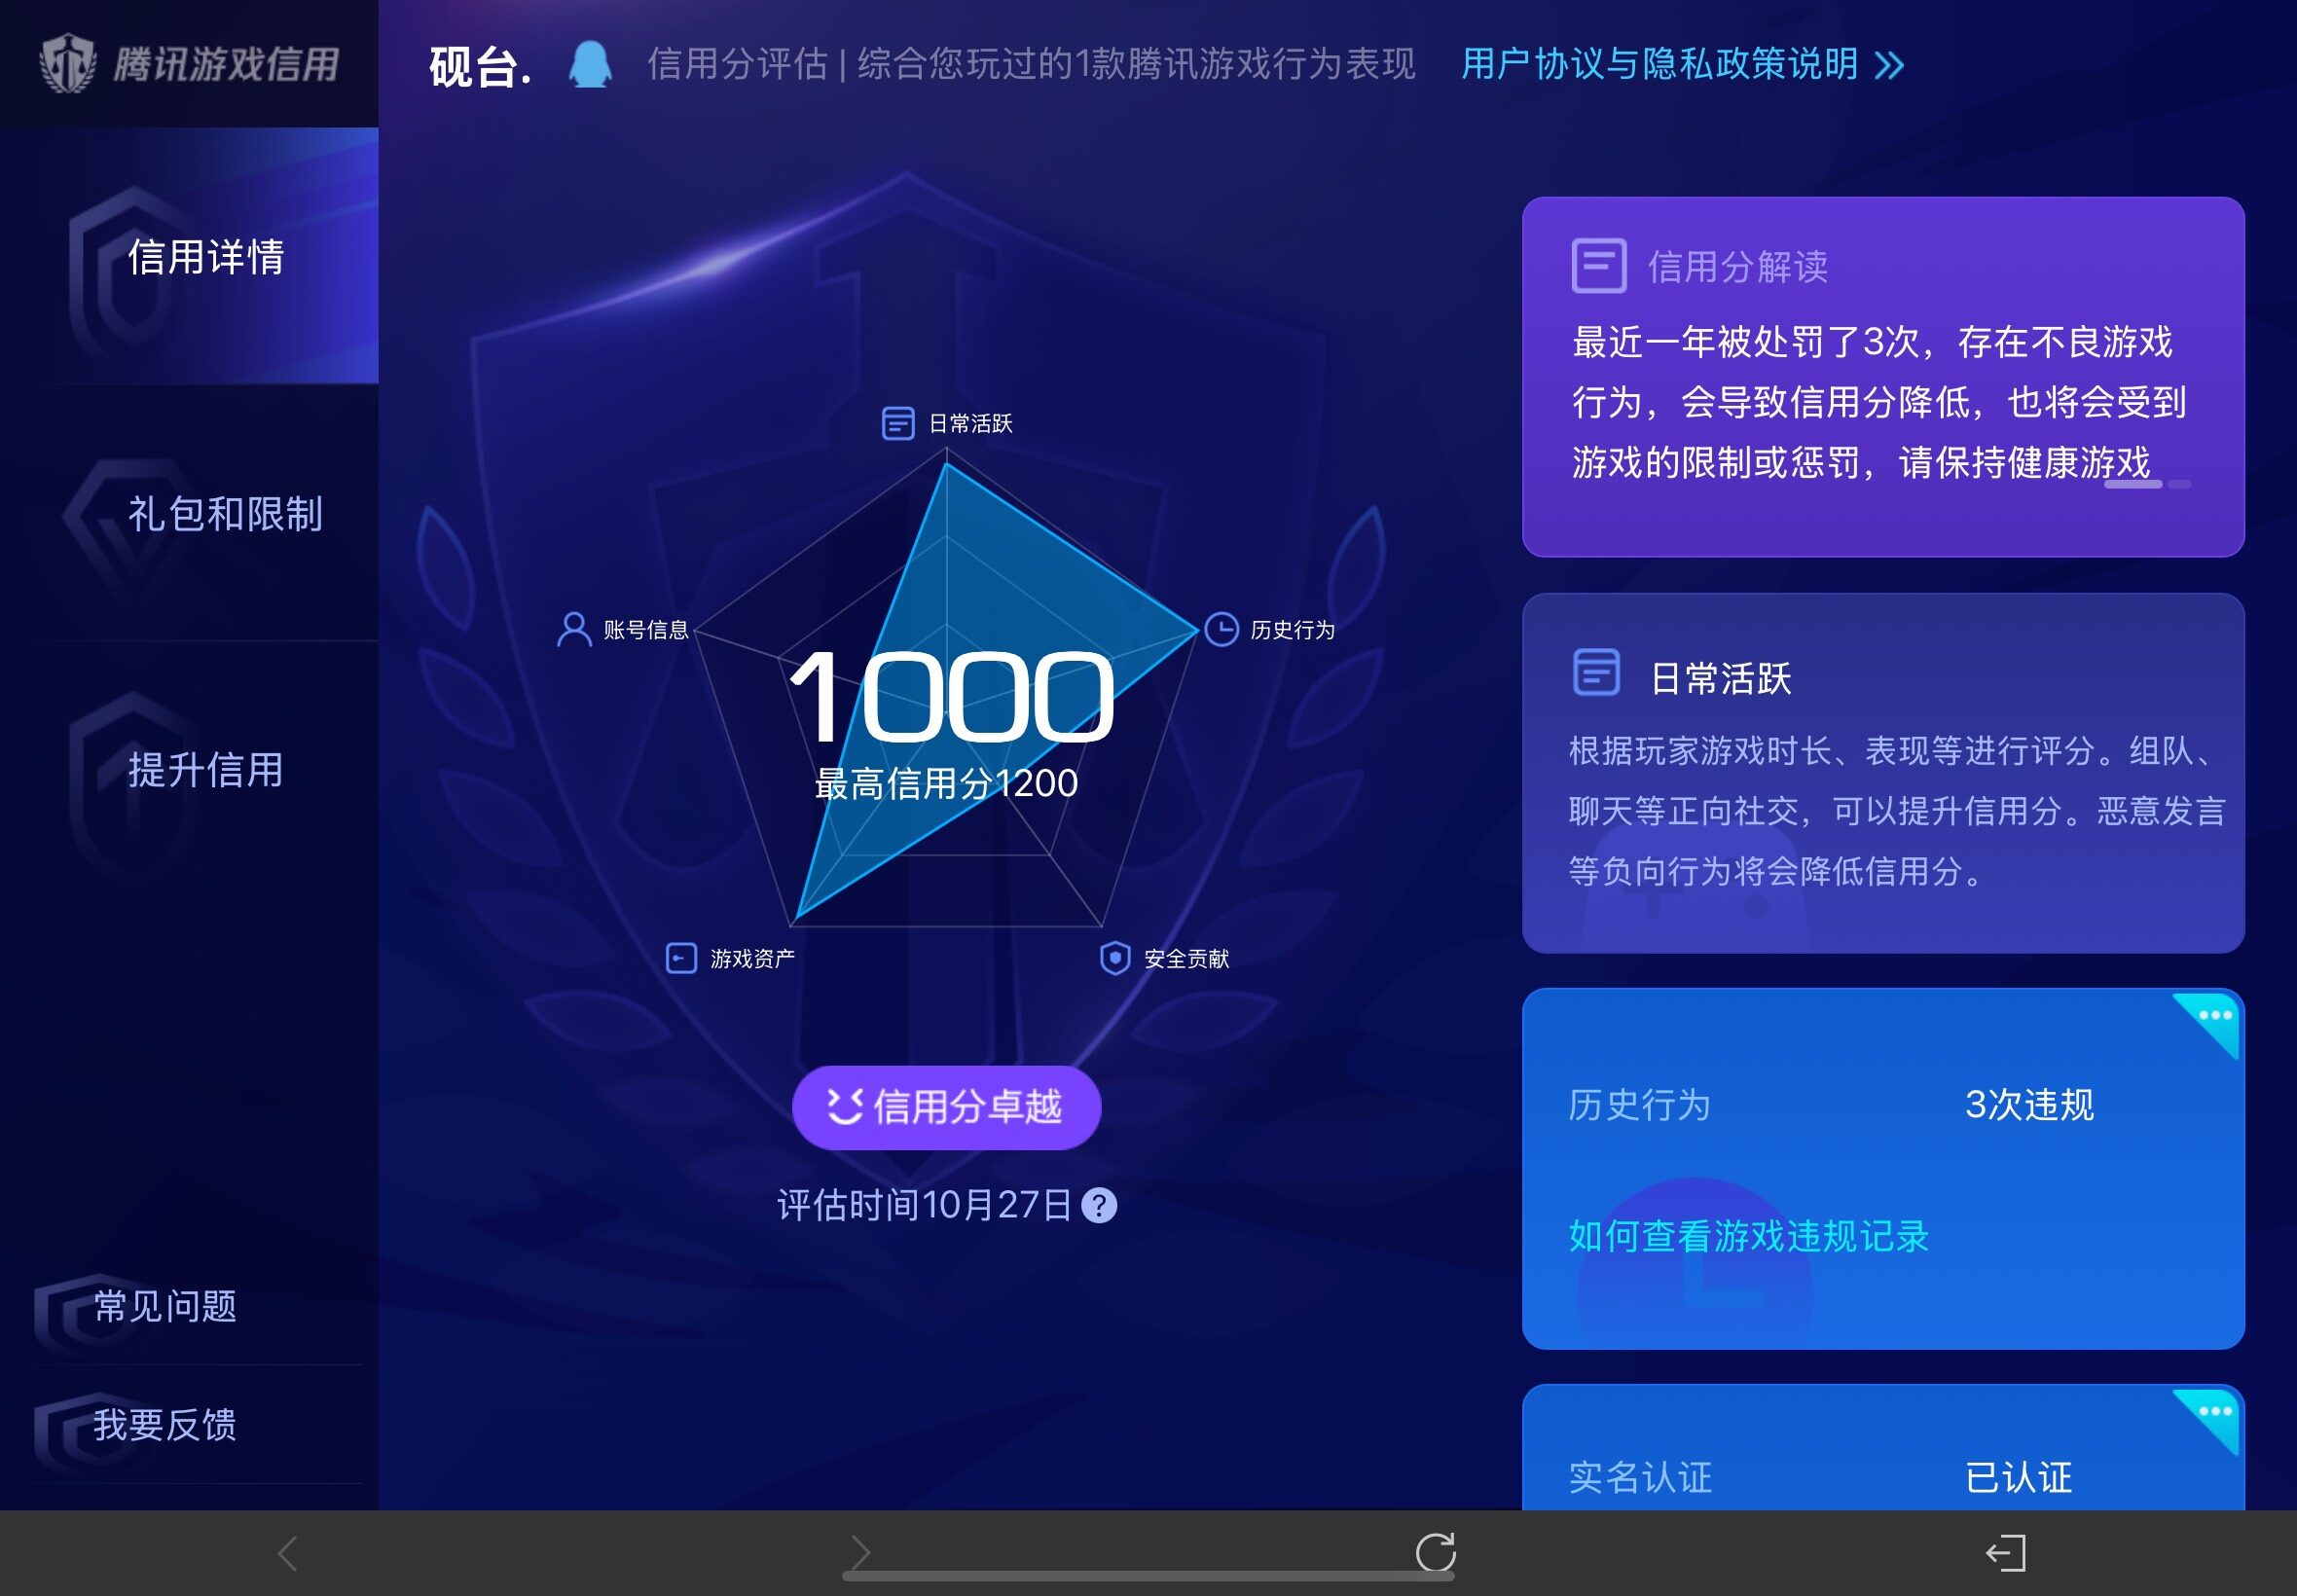Click the 信用分解读 heading text
Image resolution: width=2297 pixels, height=1596 pixels.
click(1738, 266)
